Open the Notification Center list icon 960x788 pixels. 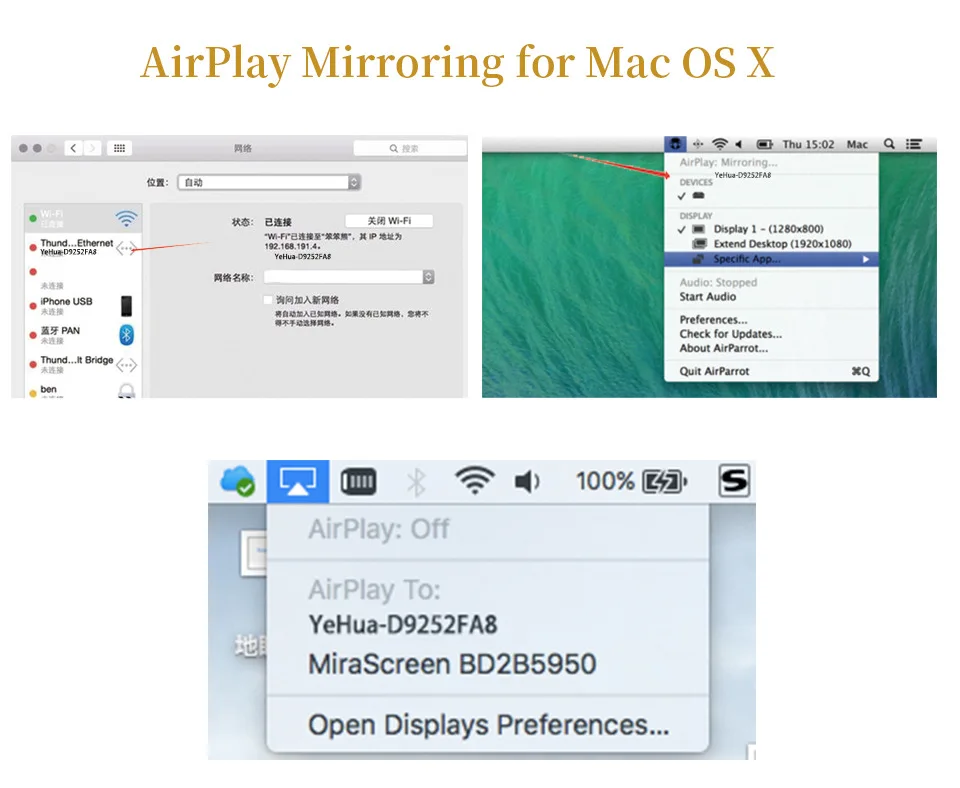pos(913,144)
